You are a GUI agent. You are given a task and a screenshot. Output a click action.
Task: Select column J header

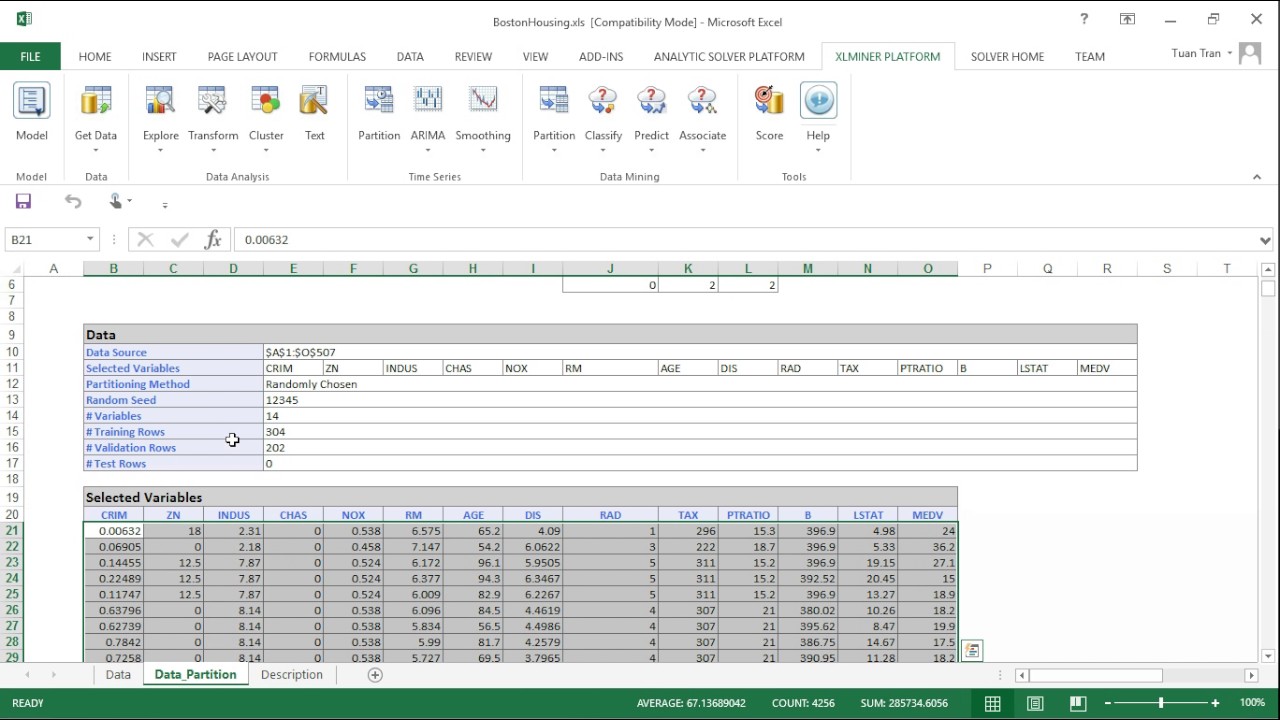(x=610, y=268)
